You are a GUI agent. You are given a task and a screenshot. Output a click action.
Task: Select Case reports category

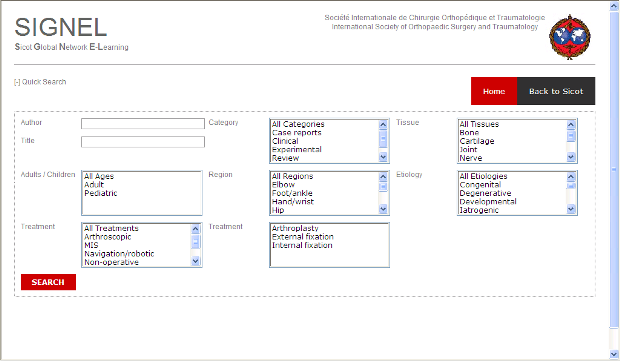[x=297, y=133]
